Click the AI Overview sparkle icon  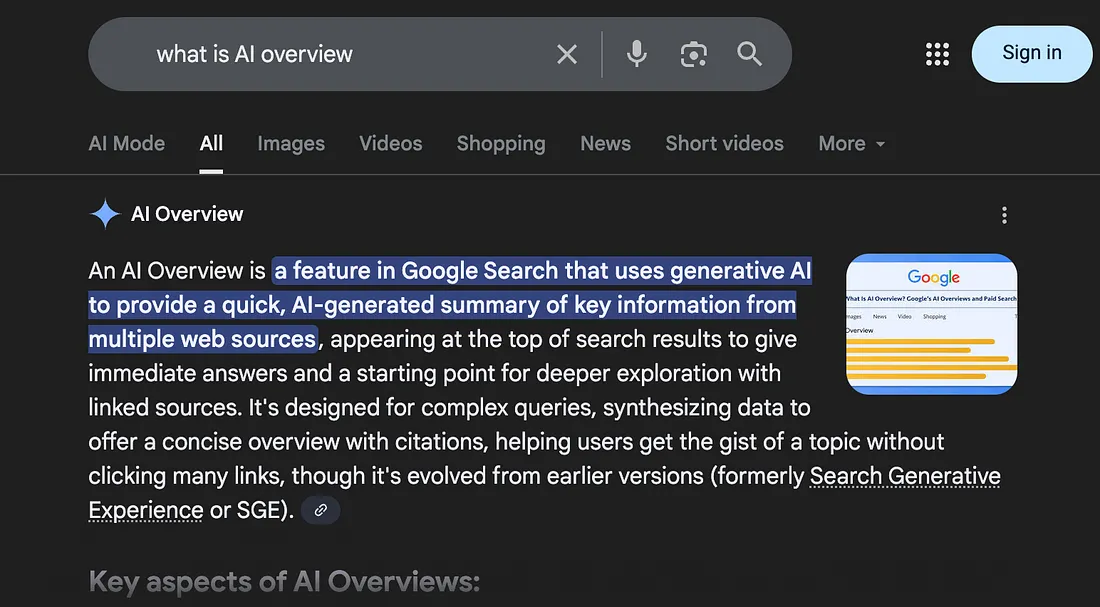point(103,214)
